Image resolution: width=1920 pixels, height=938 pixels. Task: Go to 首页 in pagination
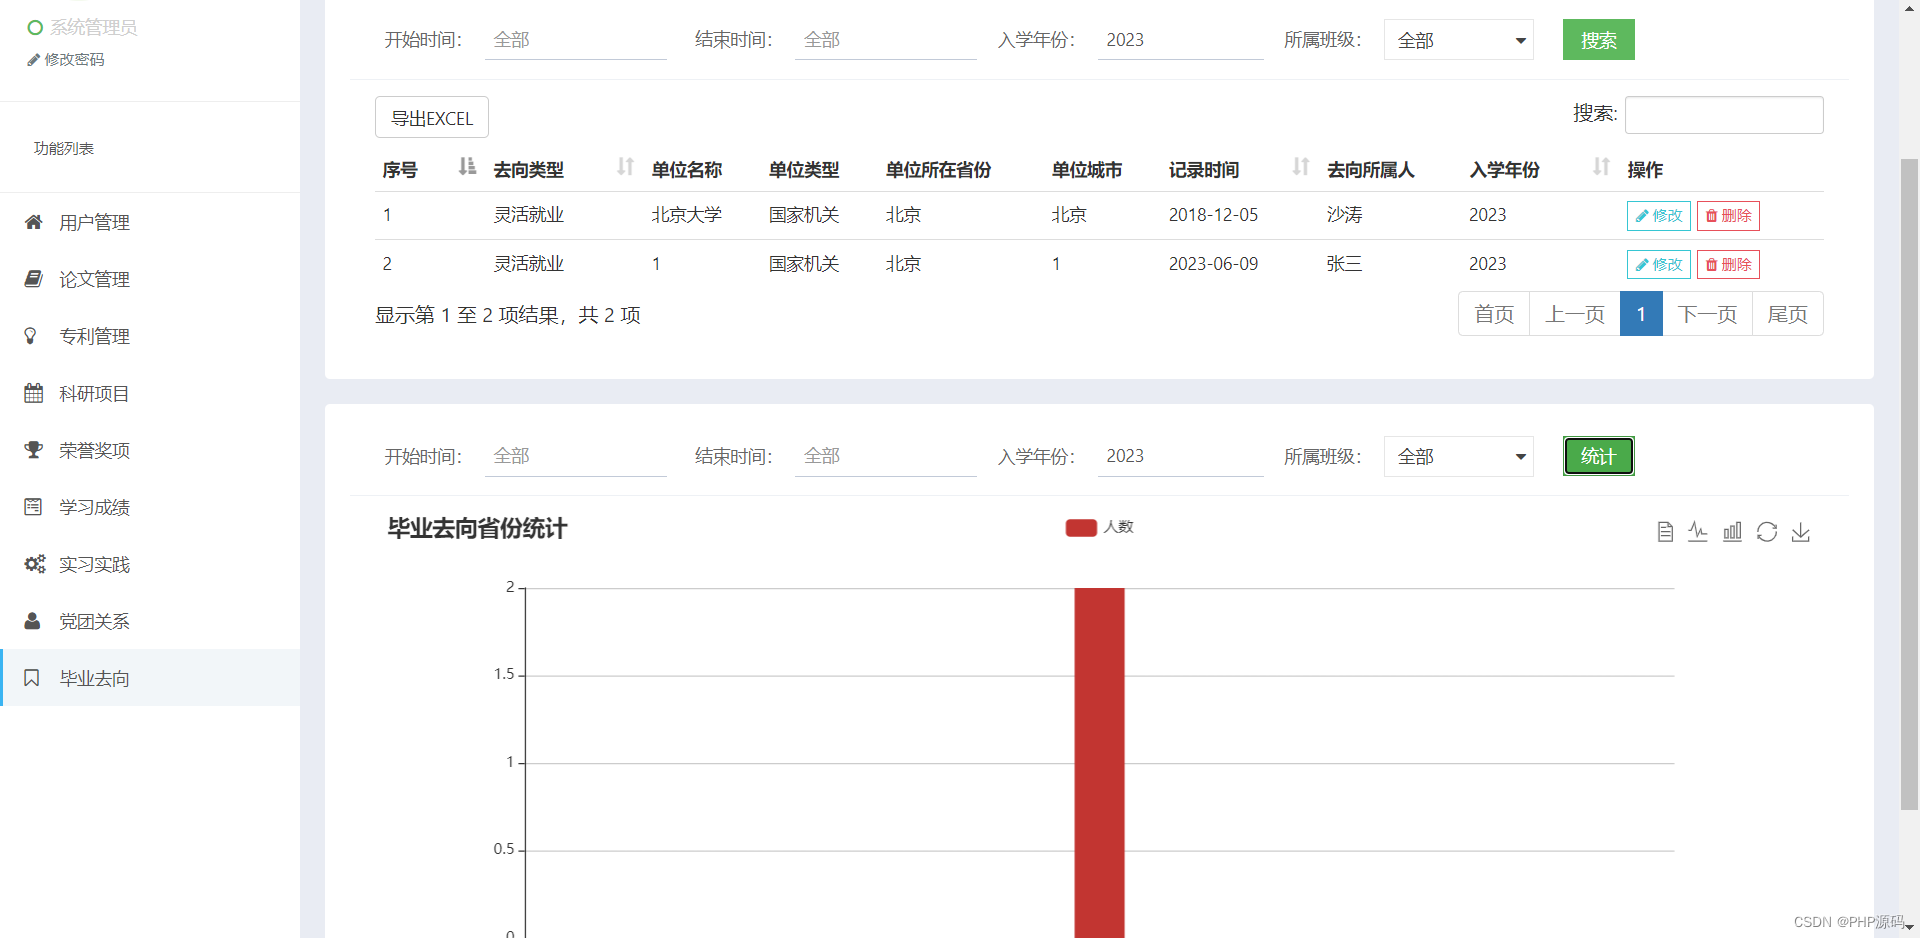[1494, 314]
